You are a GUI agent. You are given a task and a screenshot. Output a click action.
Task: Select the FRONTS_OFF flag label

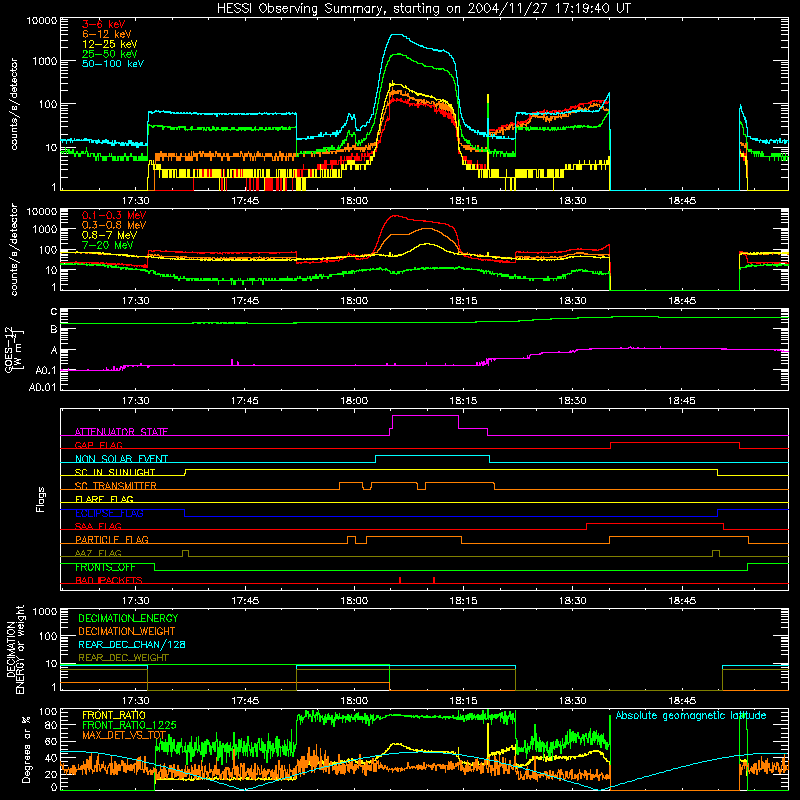pyautogui.click(x=105, y=567)
